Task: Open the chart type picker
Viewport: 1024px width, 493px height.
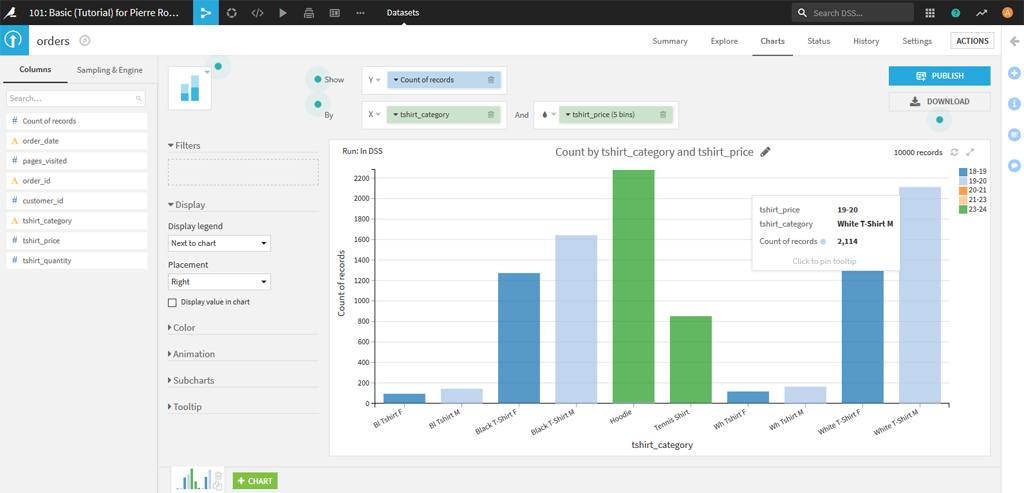Action: (x=190, y=87)
